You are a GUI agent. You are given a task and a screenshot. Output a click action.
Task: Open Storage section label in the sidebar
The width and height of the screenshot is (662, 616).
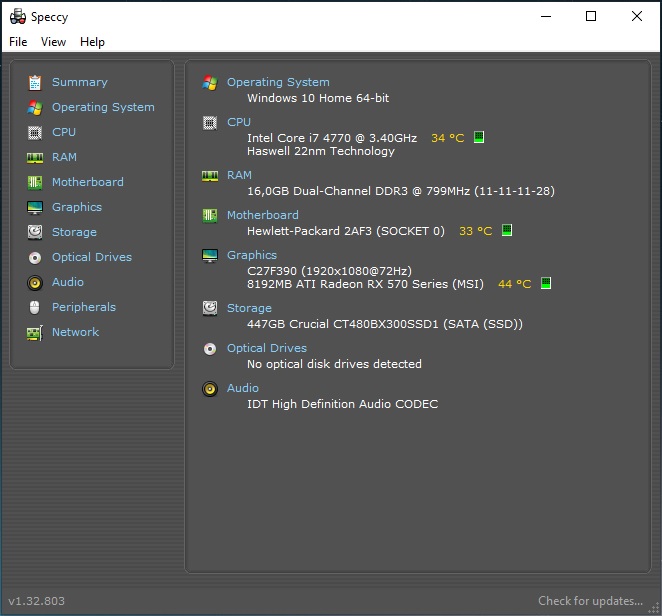(74, 232)
